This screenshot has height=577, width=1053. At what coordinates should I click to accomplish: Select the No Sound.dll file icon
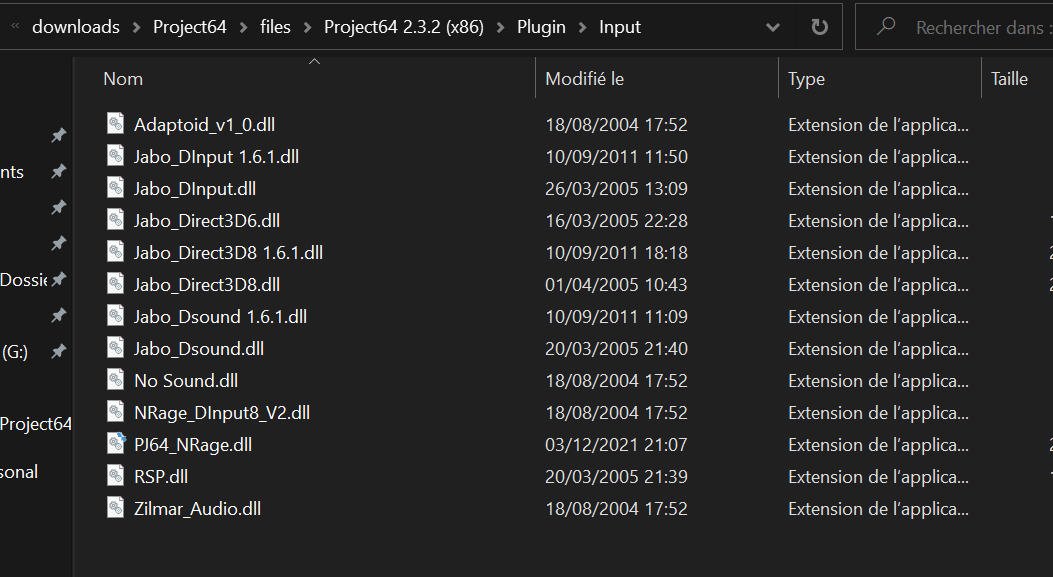click(x=116, y=380)
